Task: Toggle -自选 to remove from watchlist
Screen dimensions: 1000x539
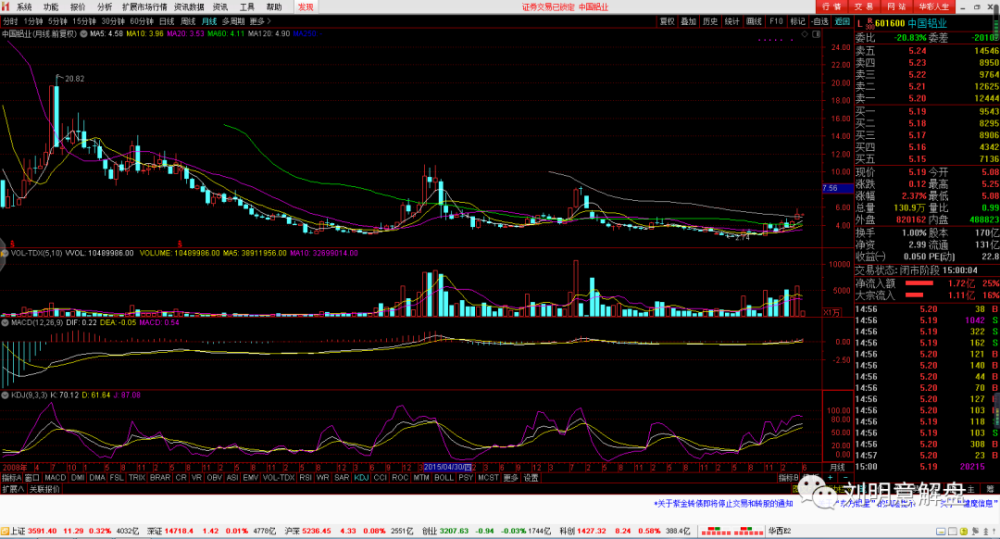Action: coord(820,20)
